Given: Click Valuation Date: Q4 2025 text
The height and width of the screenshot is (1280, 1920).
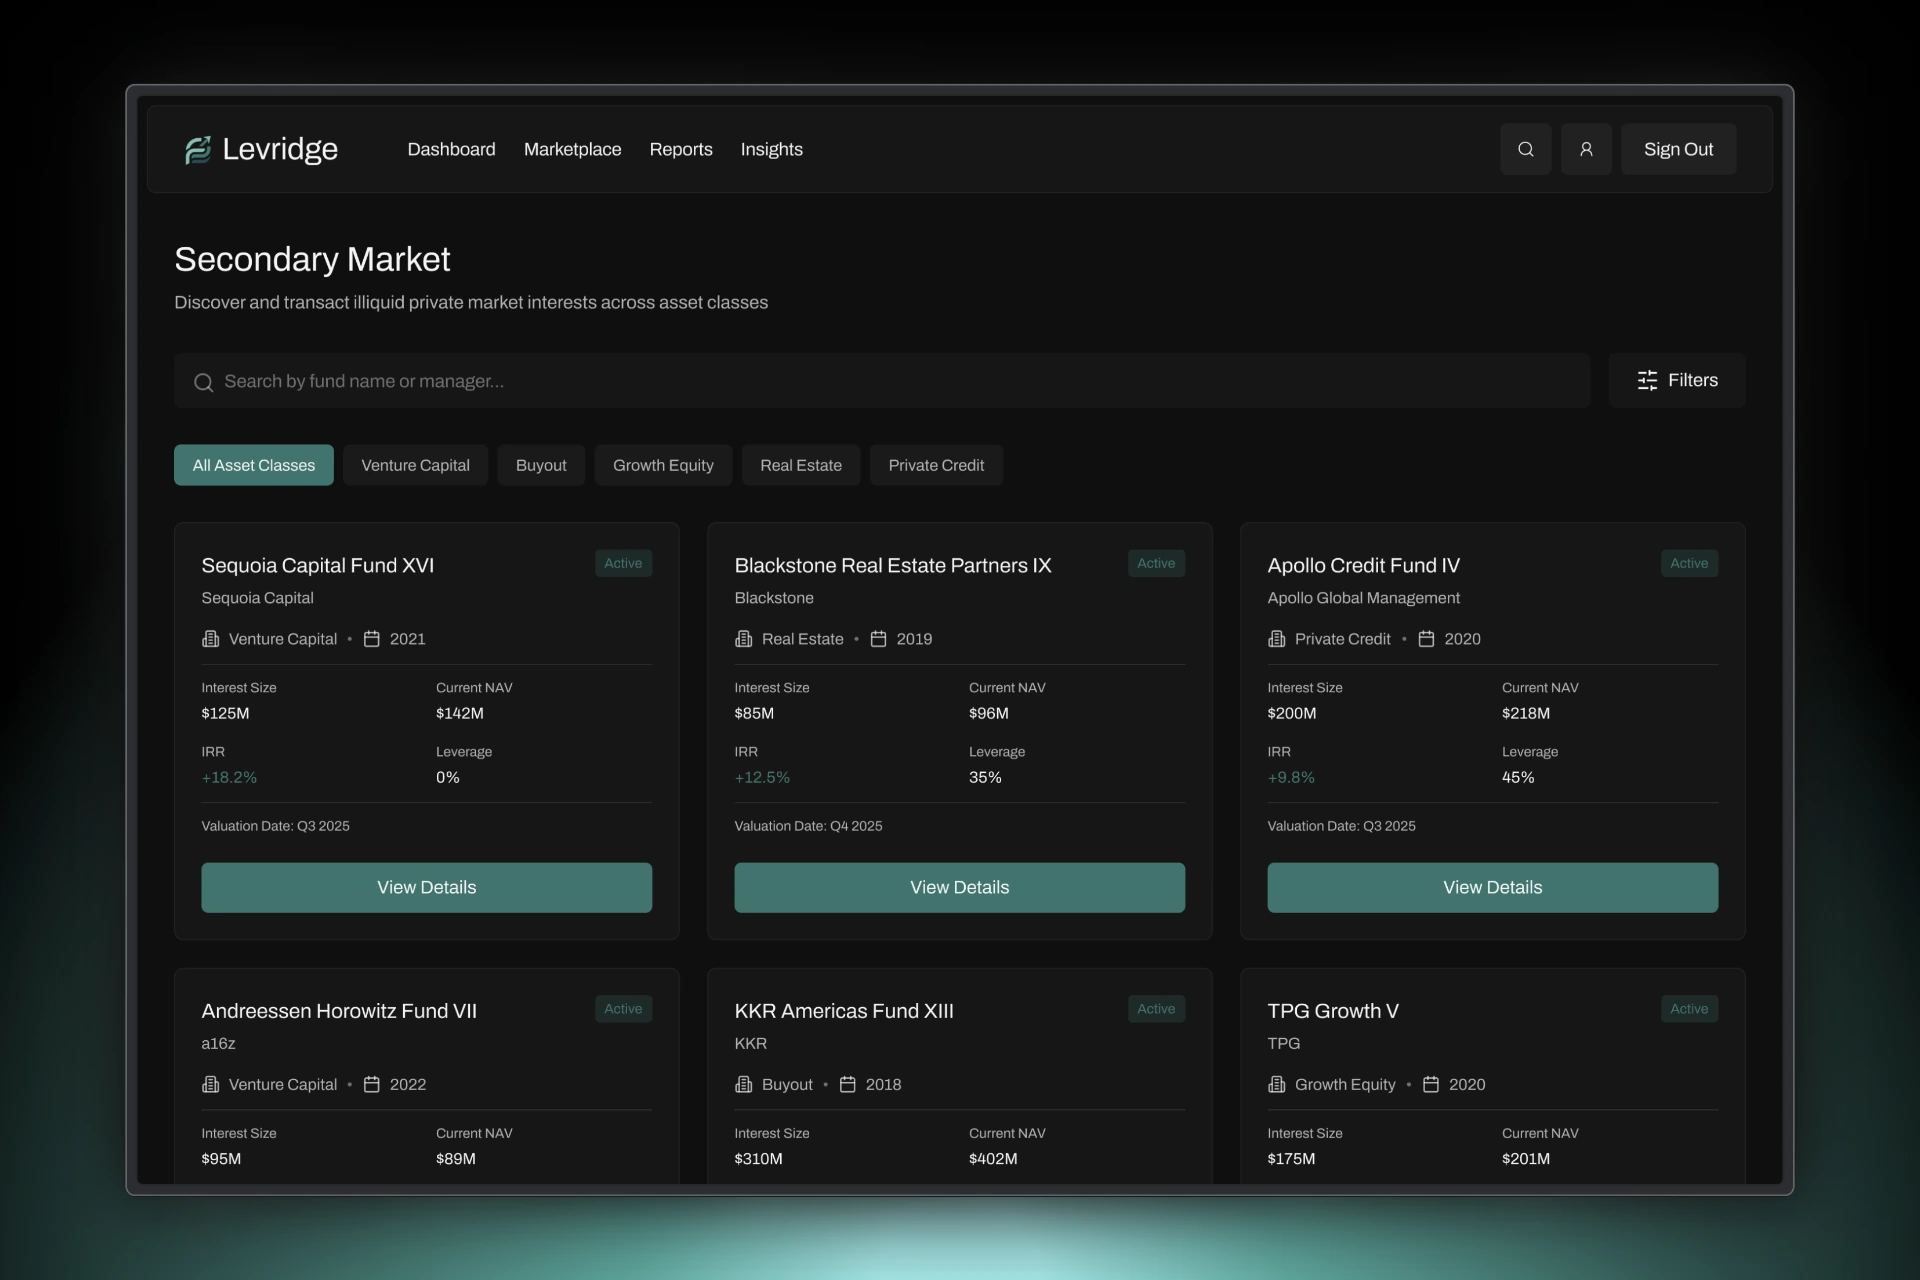Looking at the screenshot, I should pyautogui.click(x=808, y=826).
